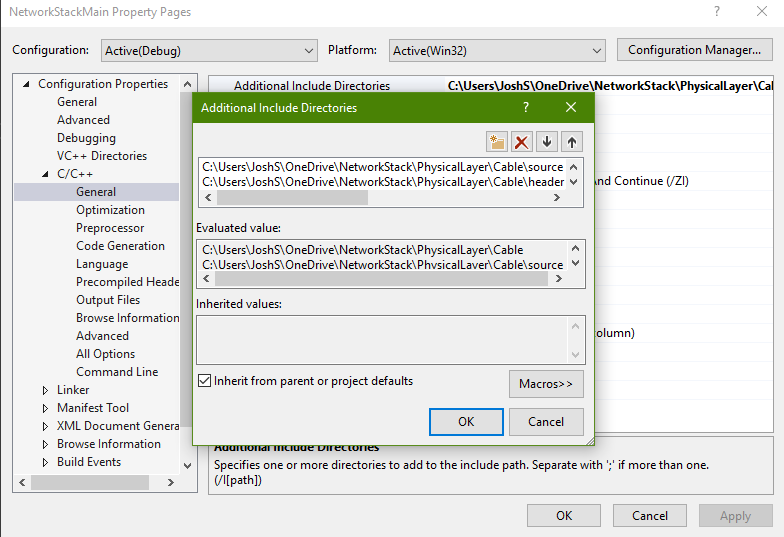The image size is (784, 537).
Task: Collapse the Configuration Properties tree node
Action: (26, 84)
